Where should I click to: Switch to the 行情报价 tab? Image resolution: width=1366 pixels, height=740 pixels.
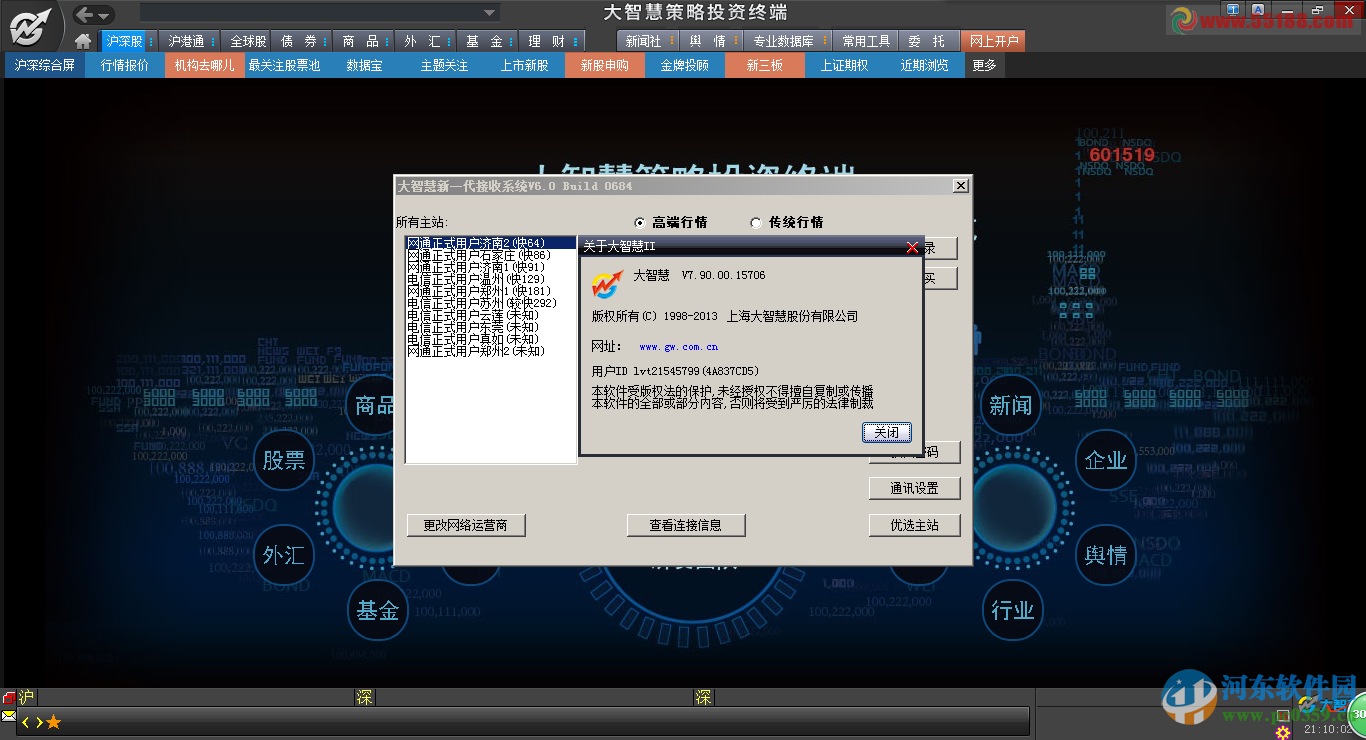[125, 65]
